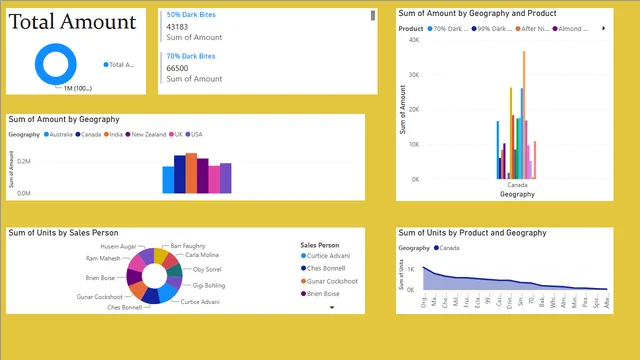Expand Sales Person legend with down arrow
The width and height of the screenshot is (640, 360).
332,307
